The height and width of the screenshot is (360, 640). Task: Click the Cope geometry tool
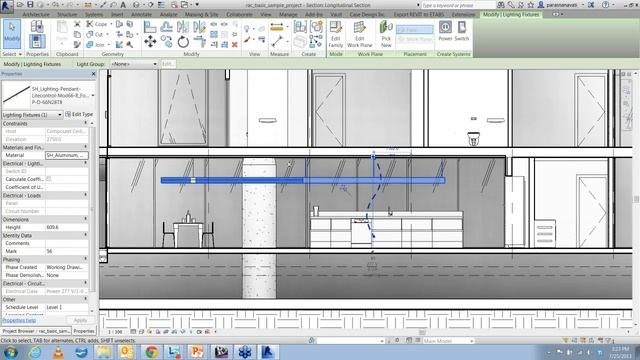point(98,24)
